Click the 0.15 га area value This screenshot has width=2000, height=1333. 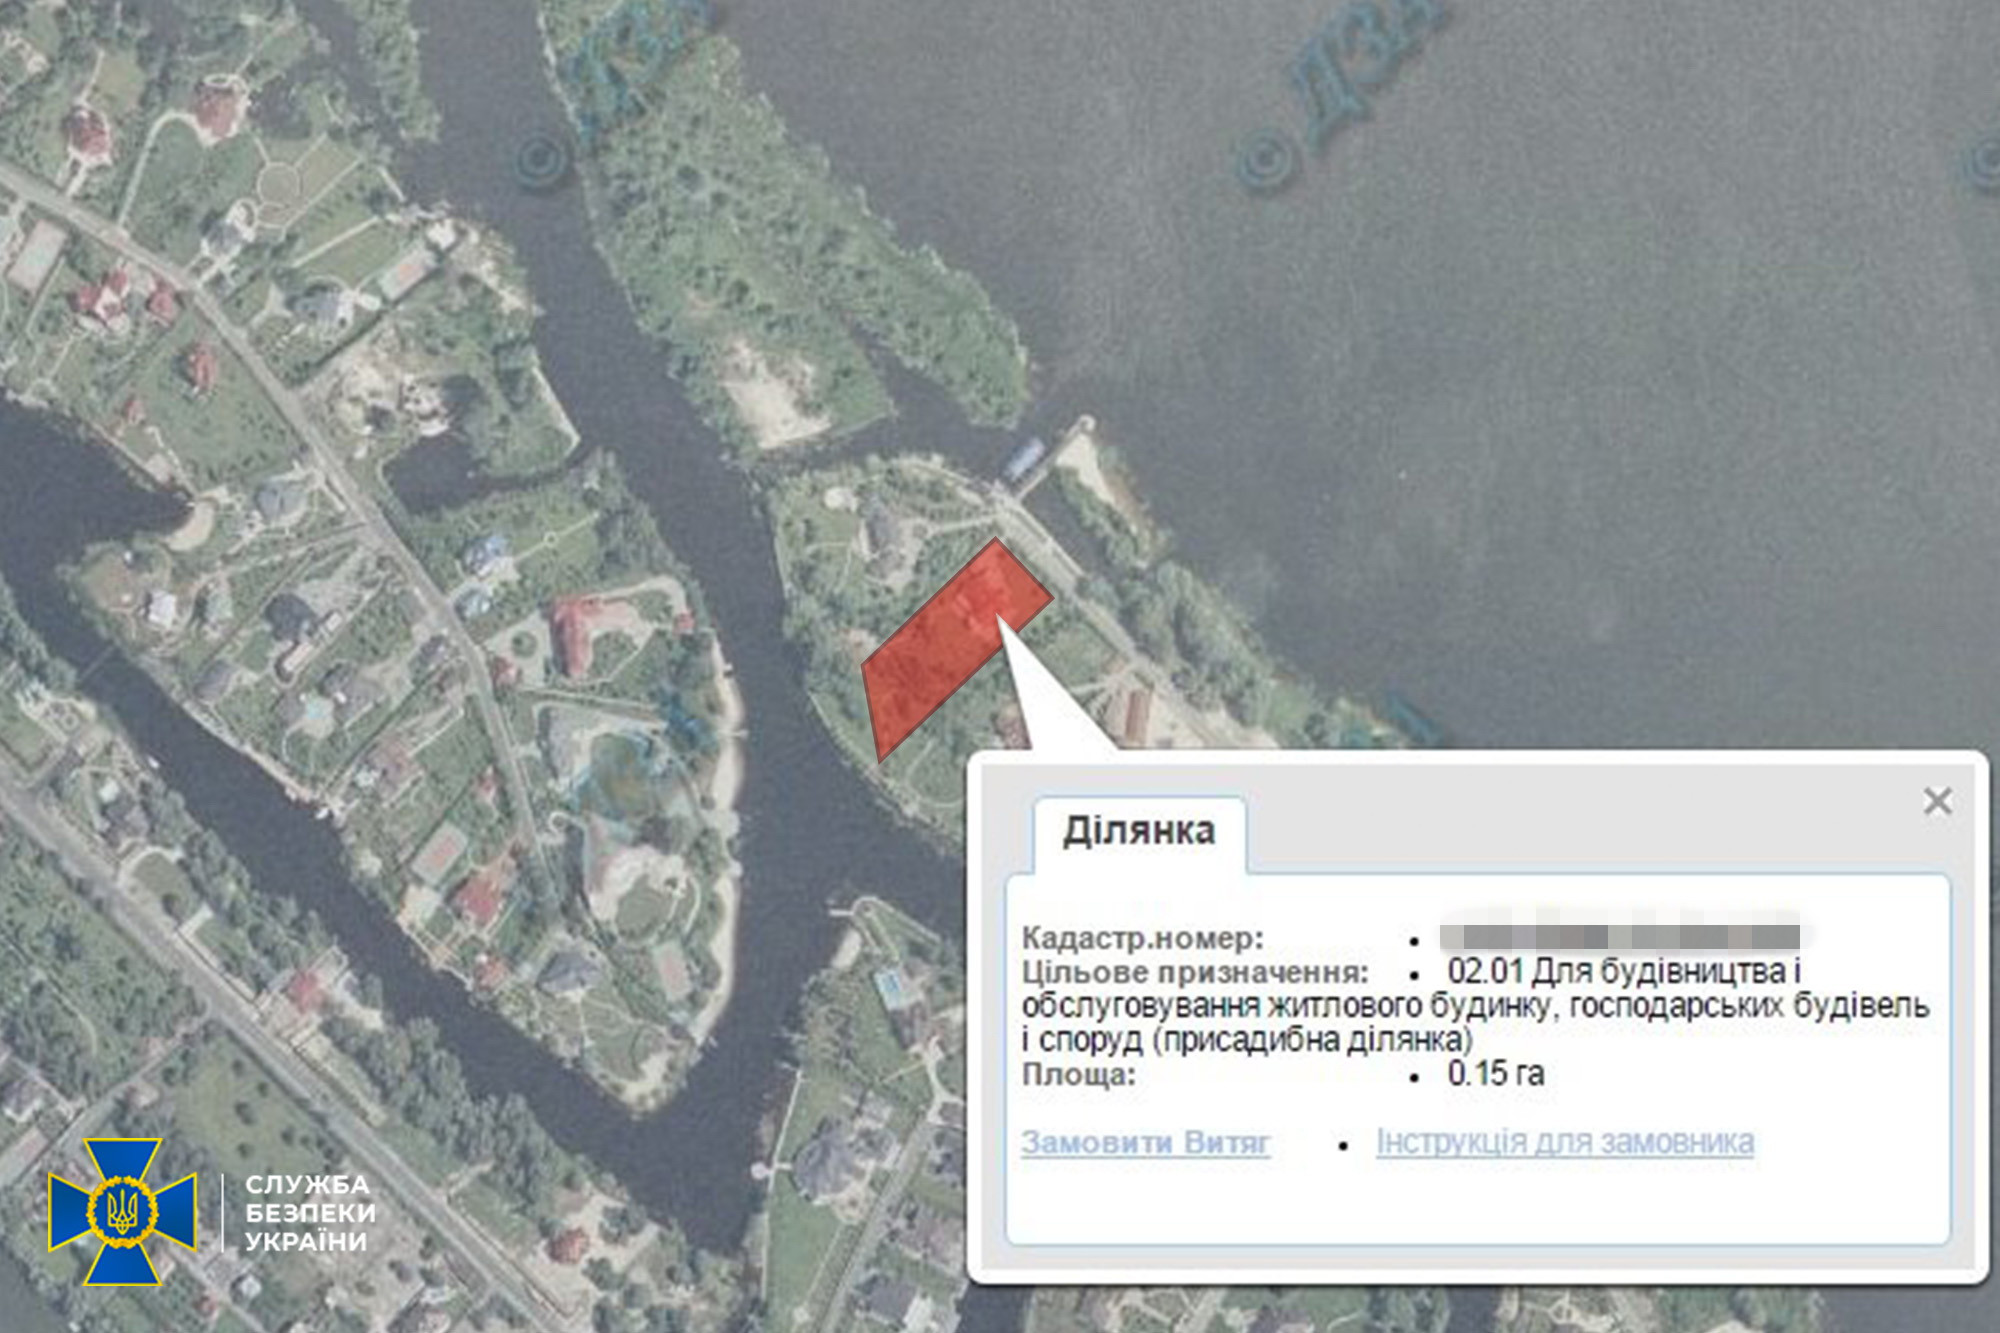[x=1495, y=1074]
